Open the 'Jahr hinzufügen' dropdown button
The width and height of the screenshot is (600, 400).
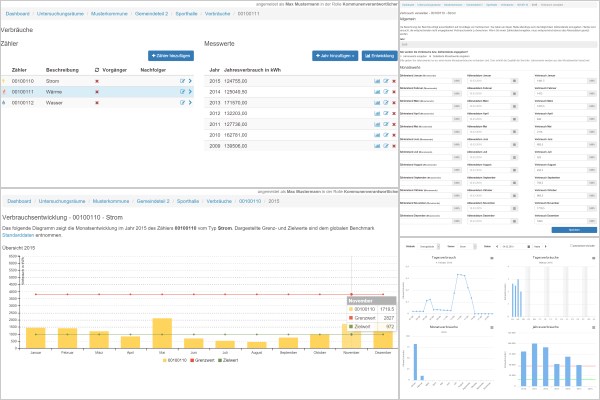click(x=332, y=55)
